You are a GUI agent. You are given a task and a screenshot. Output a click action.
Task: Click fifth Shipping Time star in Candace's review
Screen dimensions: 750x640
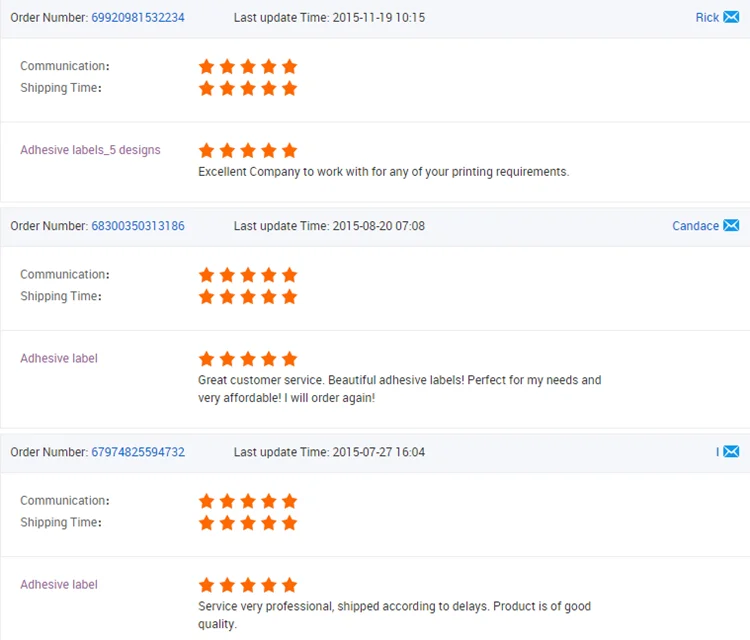click(x=290, y=297)
